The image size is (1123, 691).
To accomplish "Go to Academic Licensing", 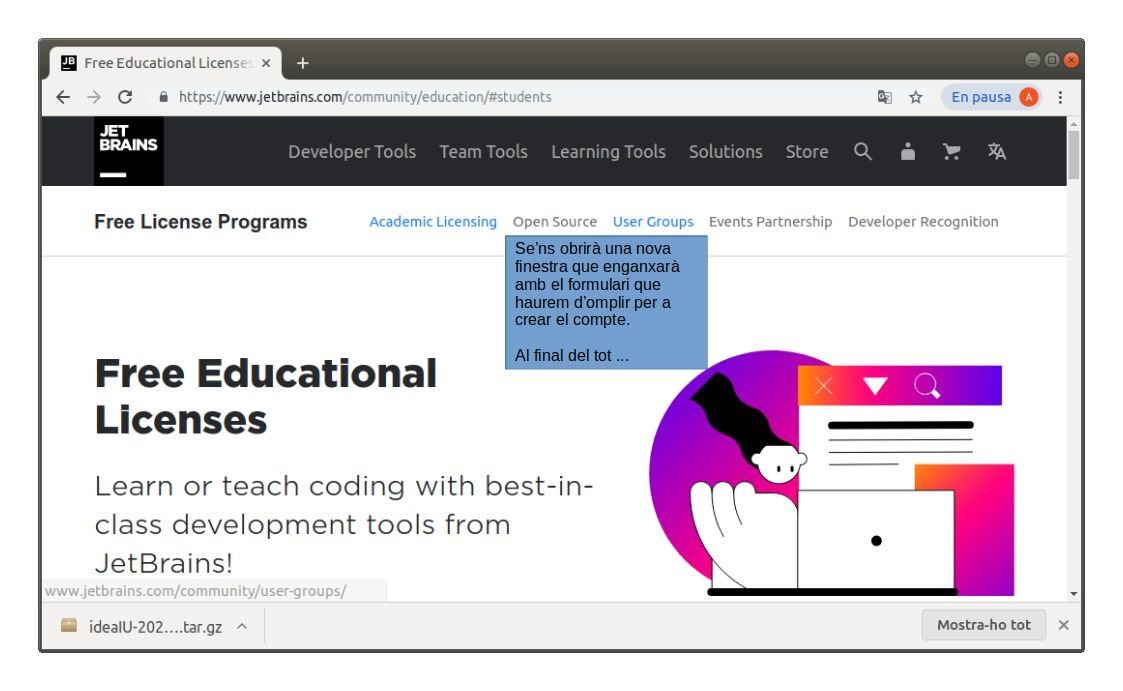I will (433, 222).
